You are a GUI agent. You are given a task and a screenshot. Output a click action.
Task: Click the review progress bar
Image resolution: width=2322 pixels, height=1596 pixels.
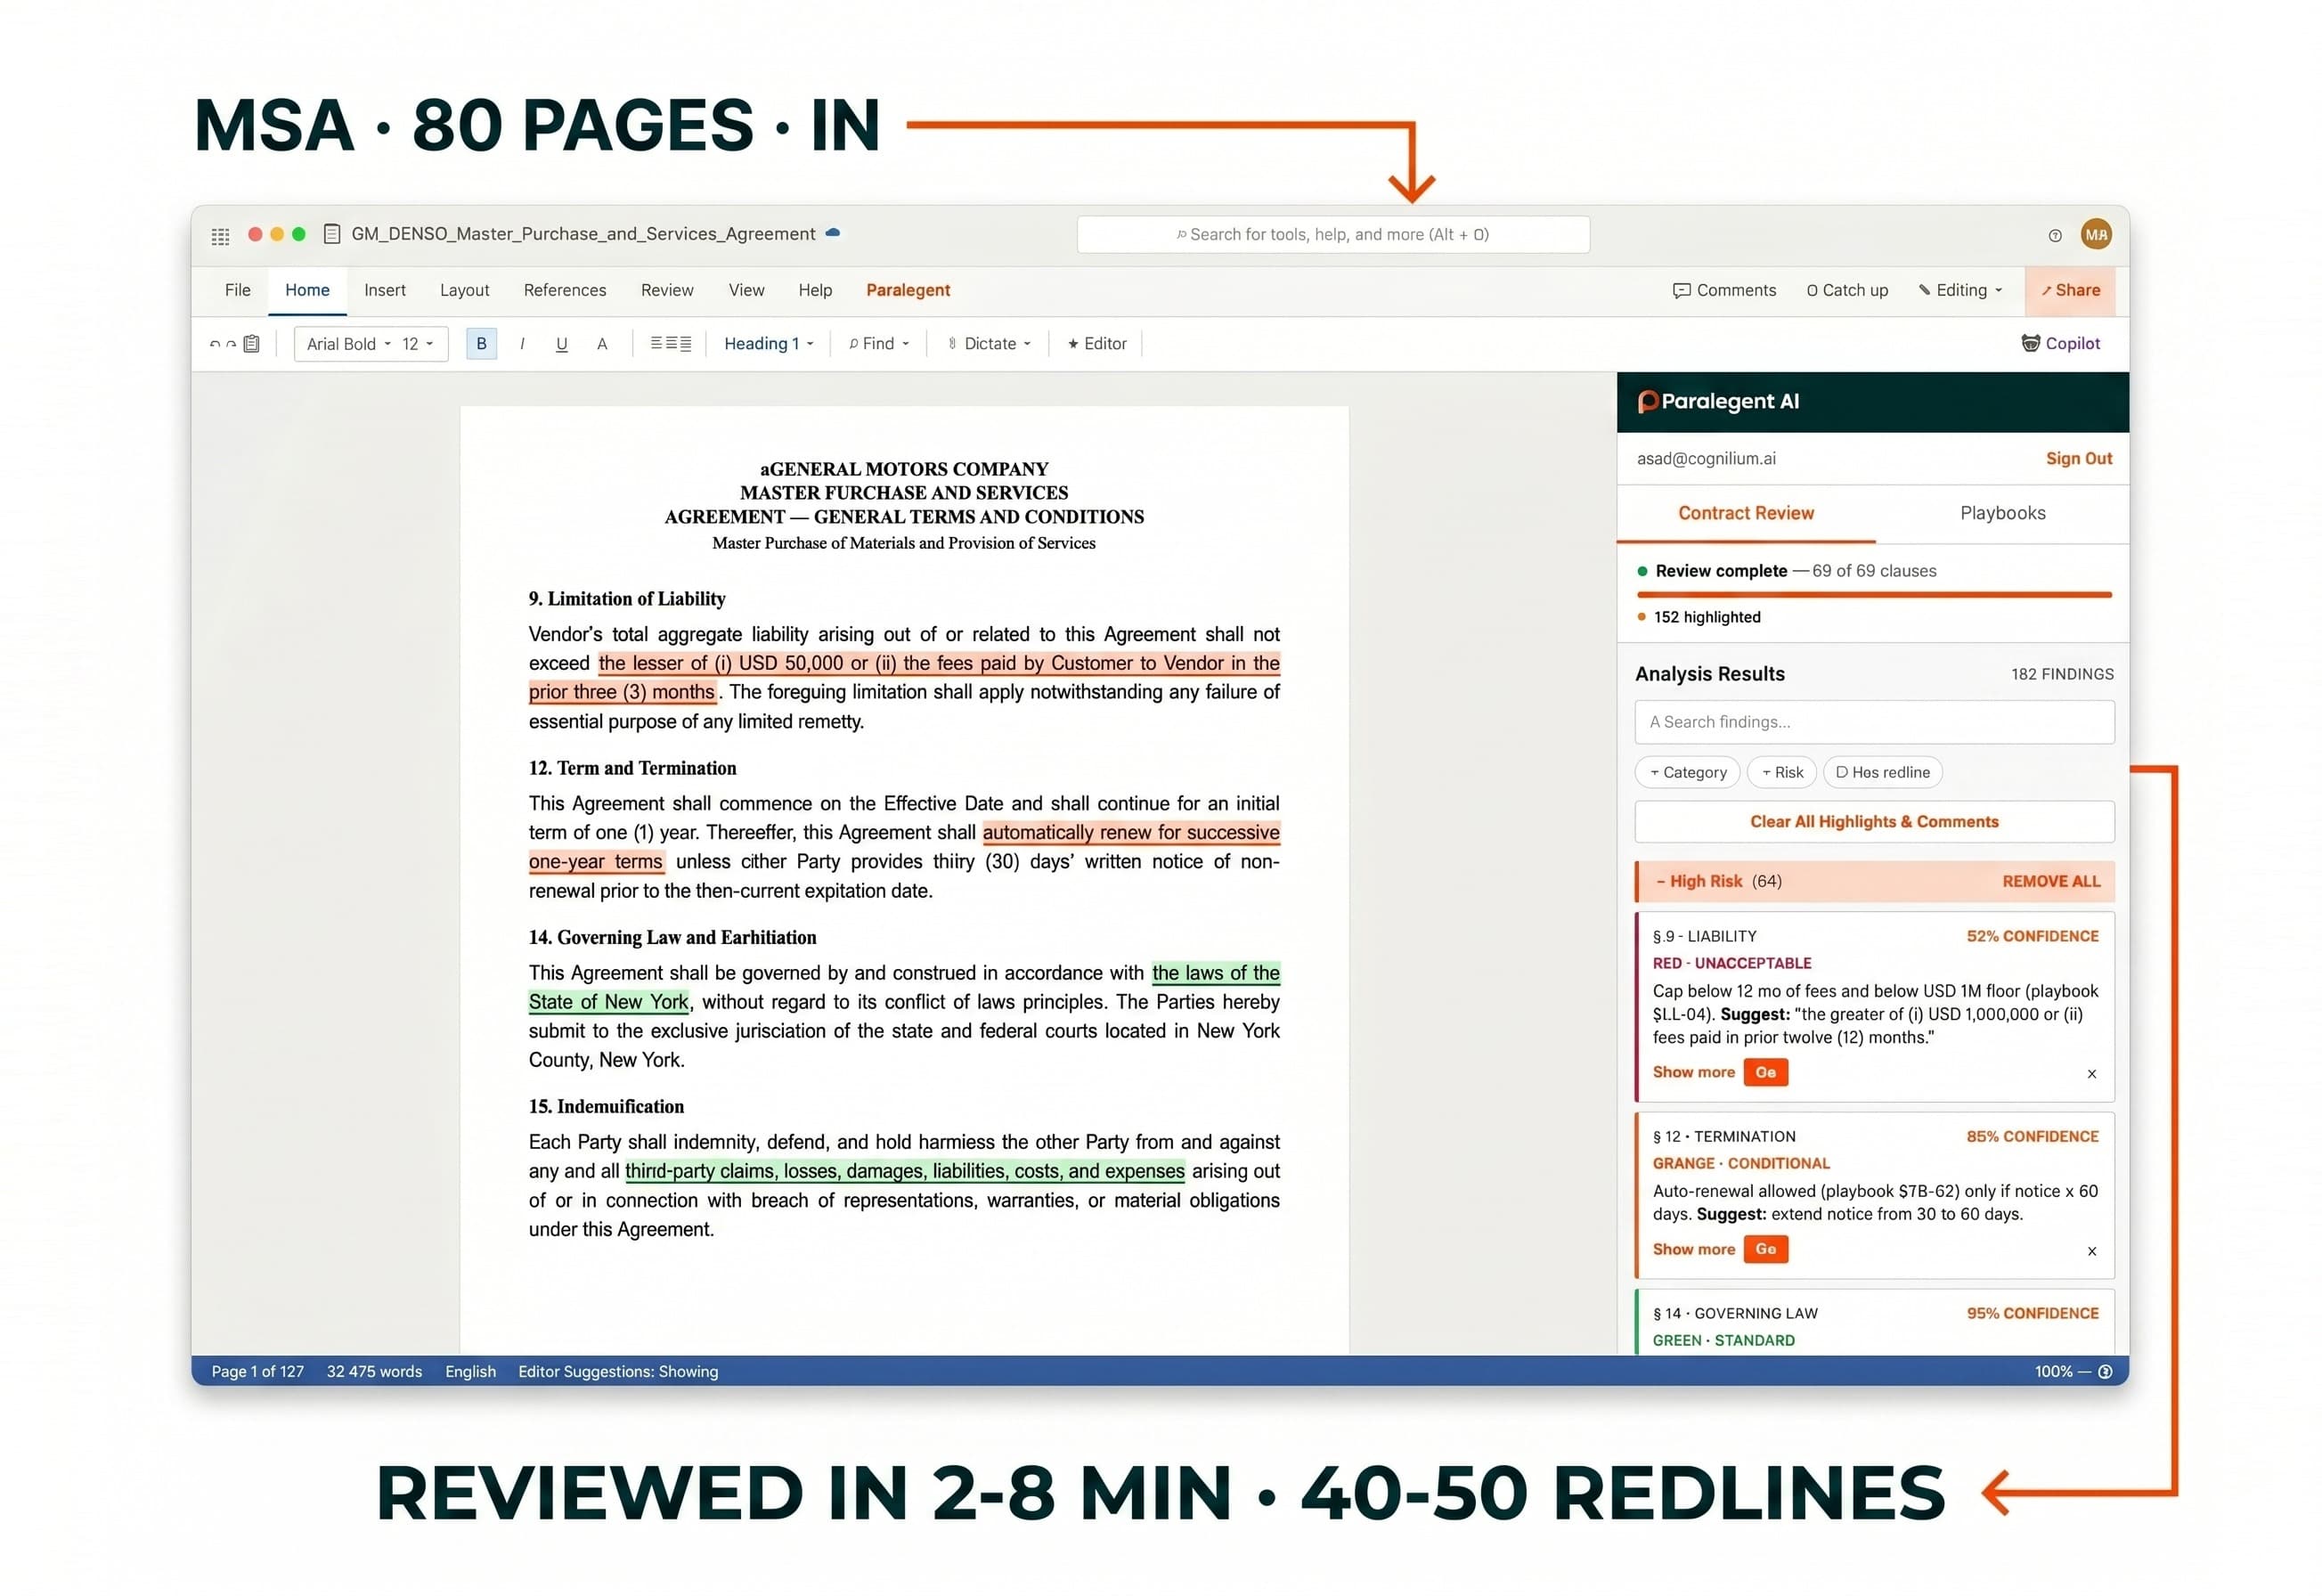1874,595
